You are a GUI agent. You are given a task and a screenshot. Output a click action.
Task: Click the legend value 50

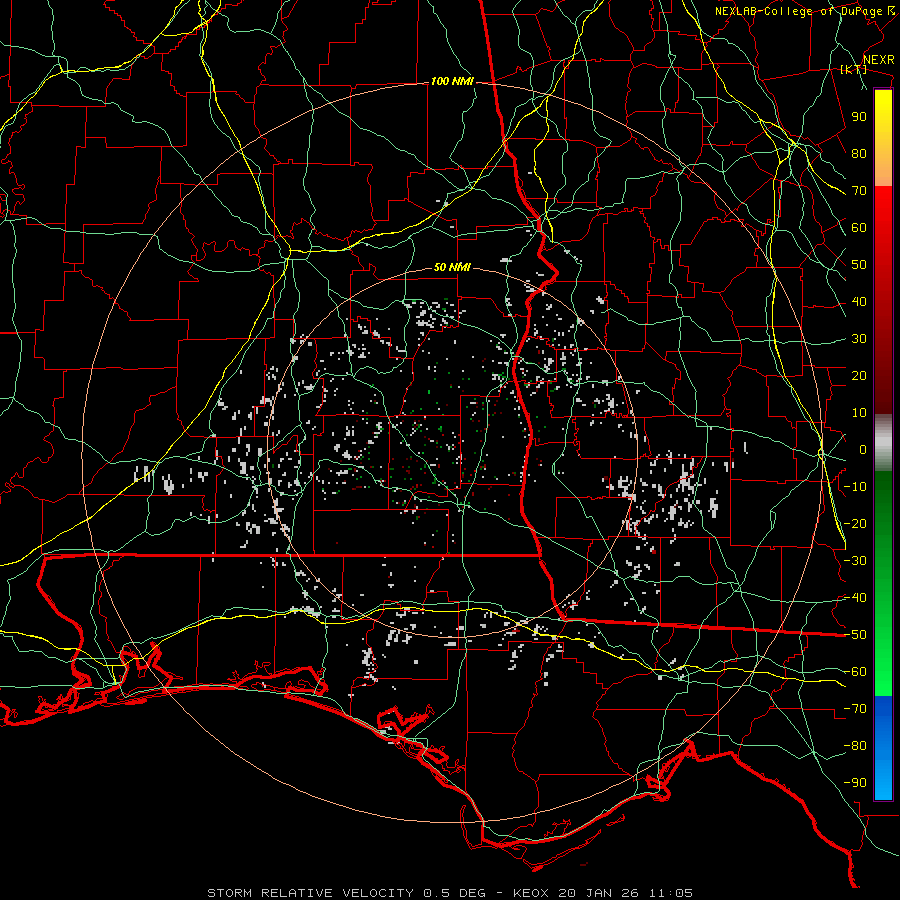[x=859, y=265]
